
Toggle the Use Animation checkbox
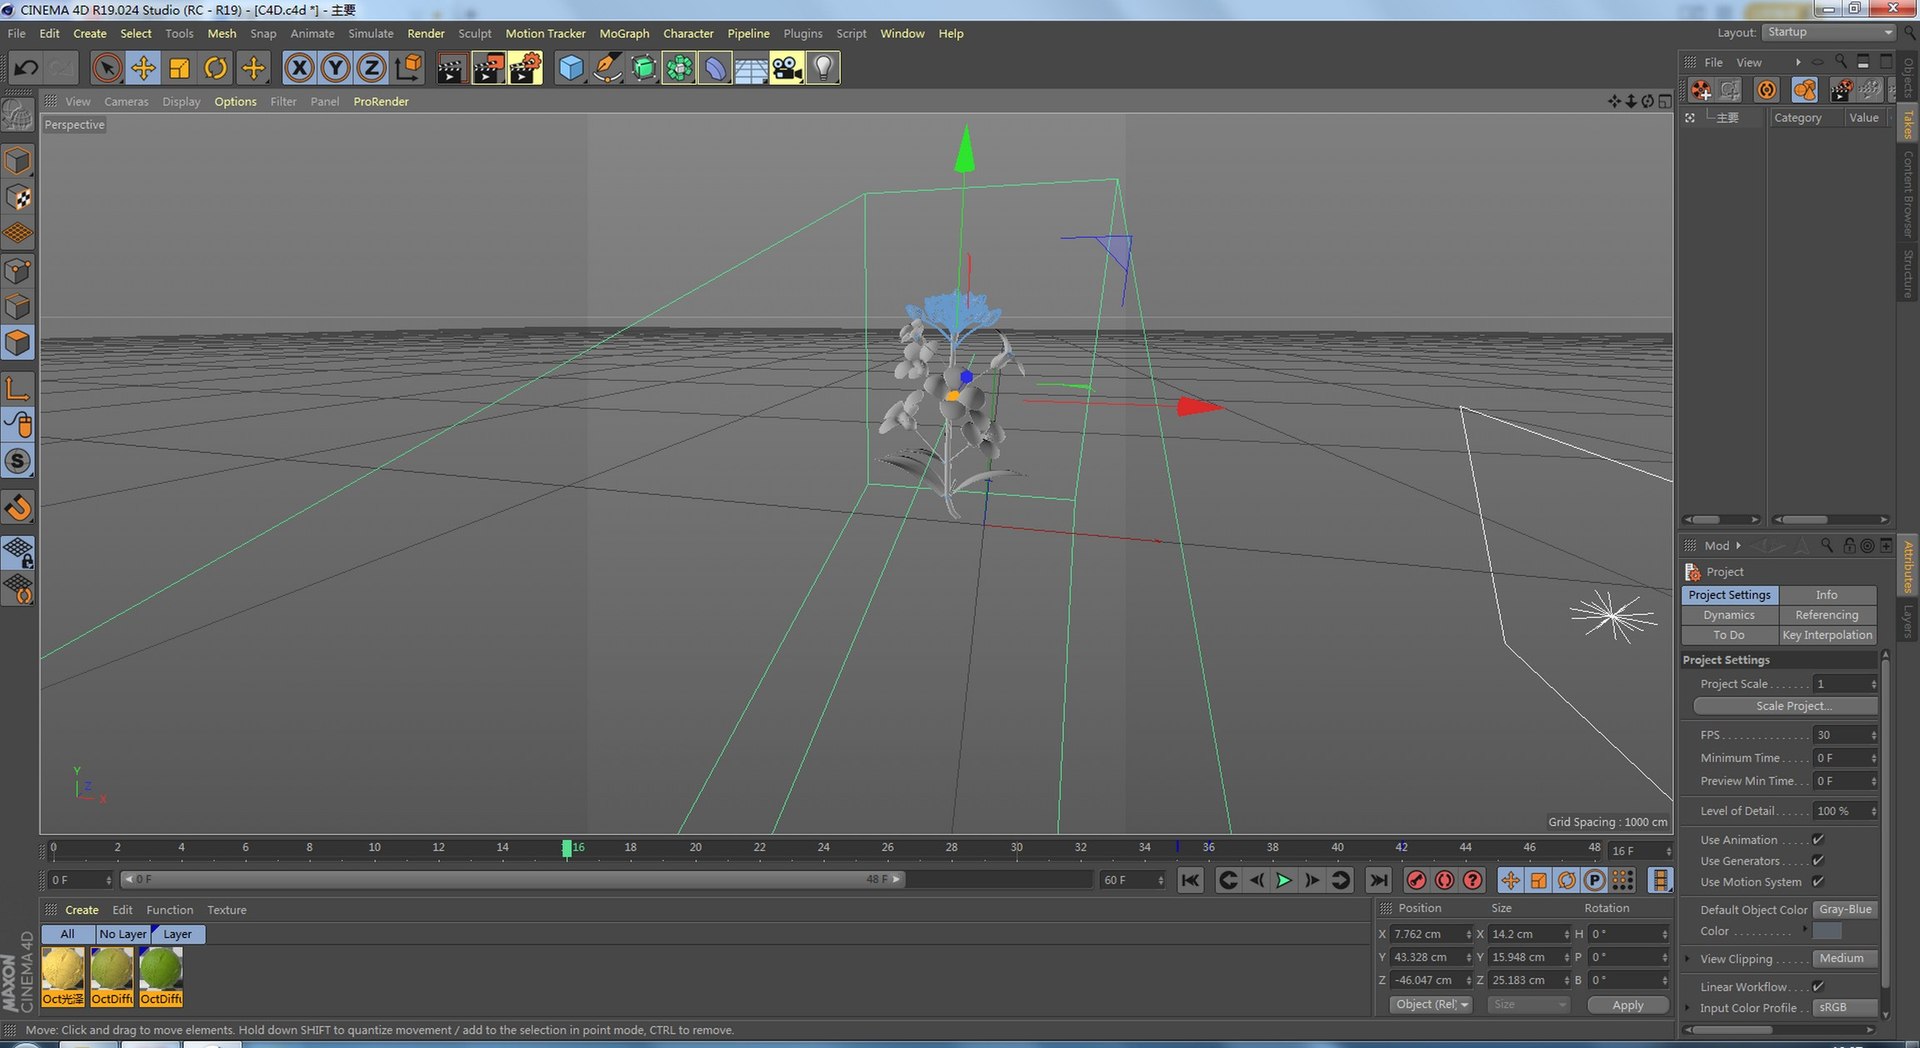(x=1818, y=840)
